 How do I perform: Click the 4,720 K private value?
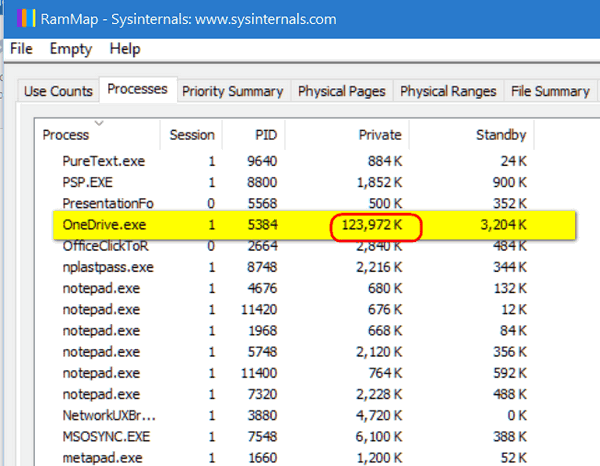point(379,415)
